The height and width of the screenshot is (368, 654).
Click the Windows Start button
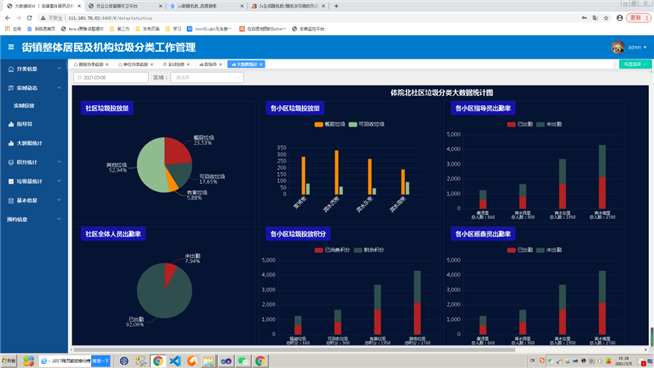point(9,360)
